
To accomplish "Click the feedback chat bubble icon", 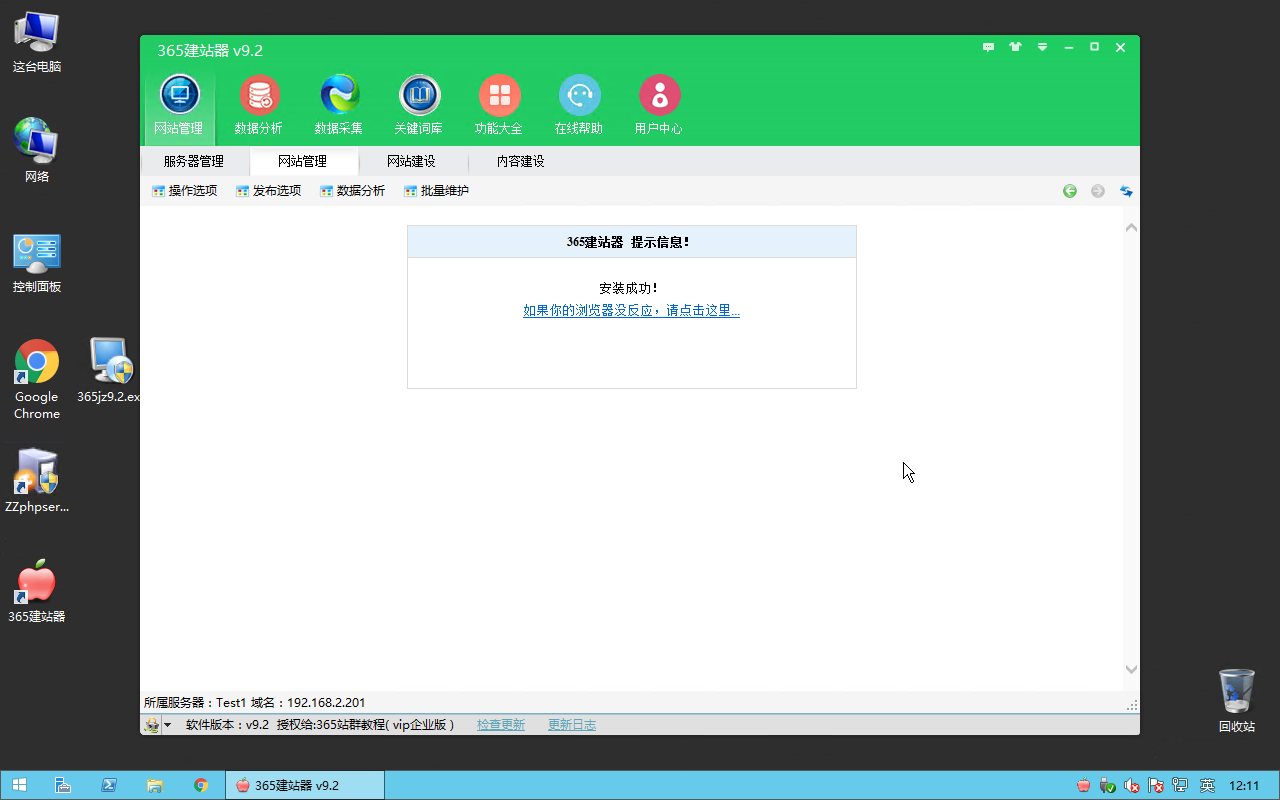I will (989, 47).
